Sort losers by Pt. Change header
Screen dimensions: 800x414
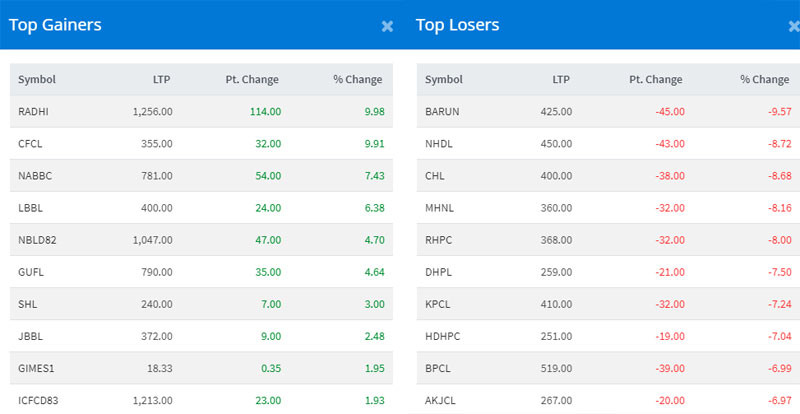click(656, 80)
